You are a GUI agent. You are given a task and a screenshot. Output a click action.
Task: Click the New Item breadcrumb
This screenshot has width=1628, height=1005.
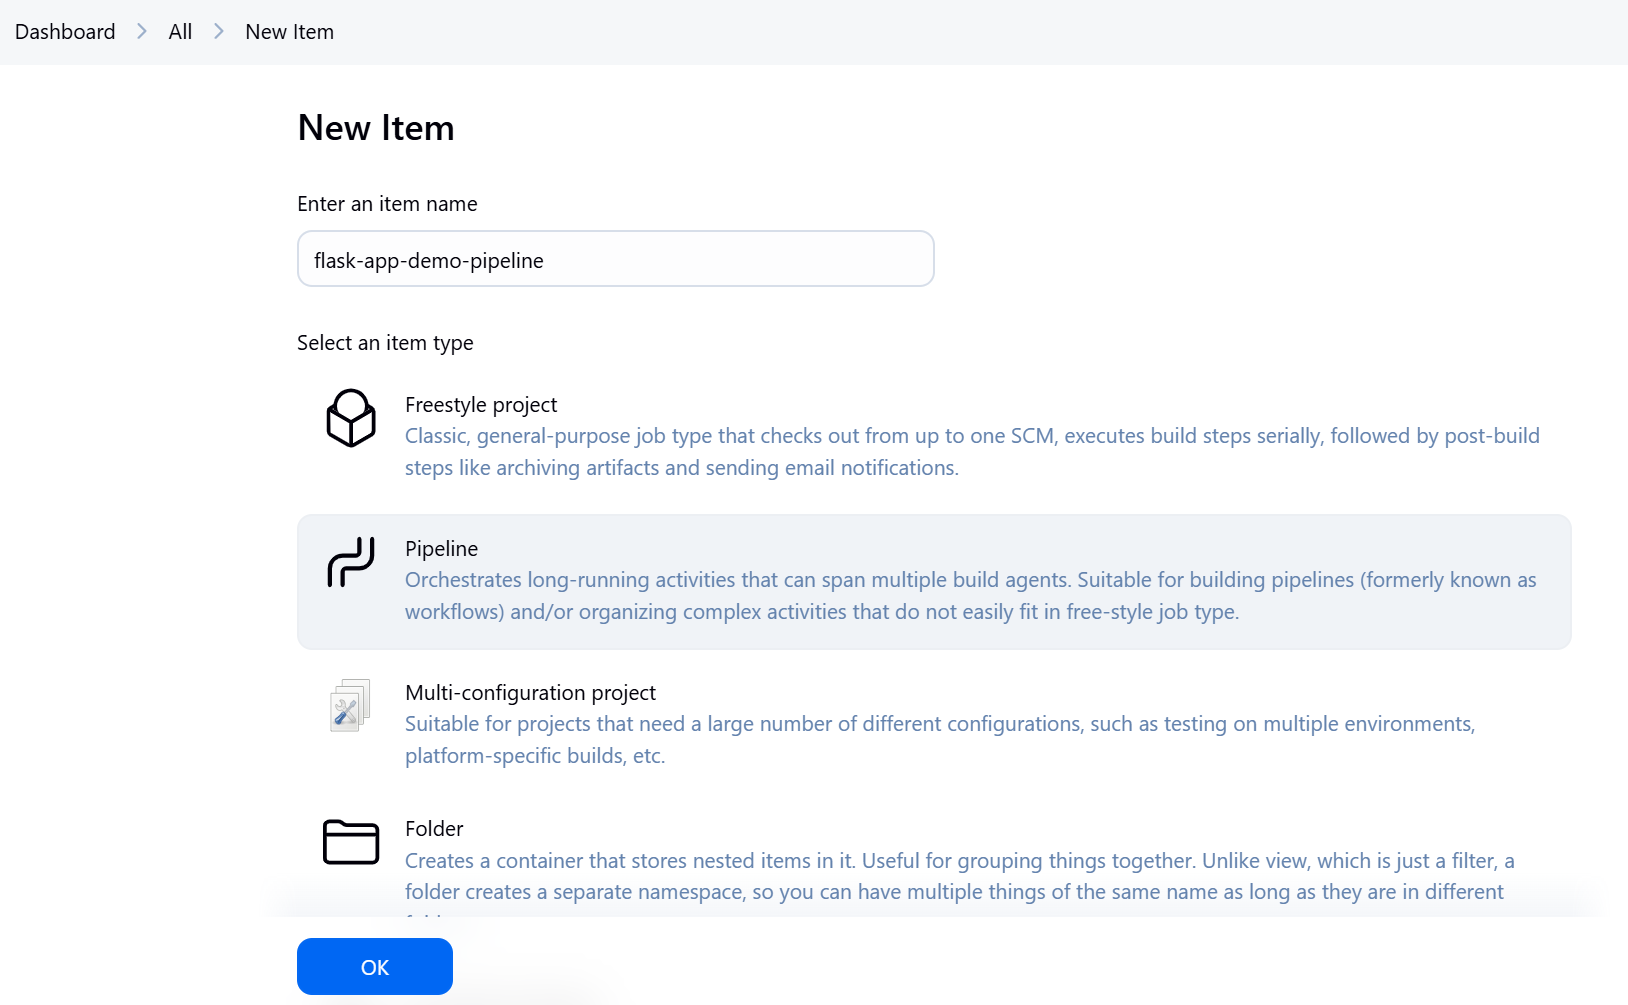pos(290,32)
